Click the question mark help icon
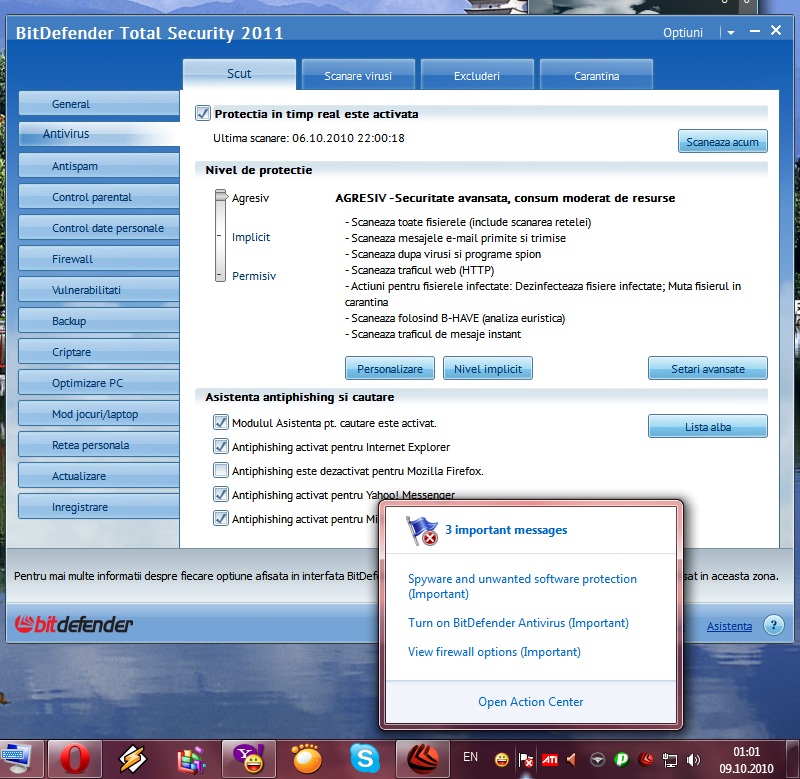 (773, 624)
